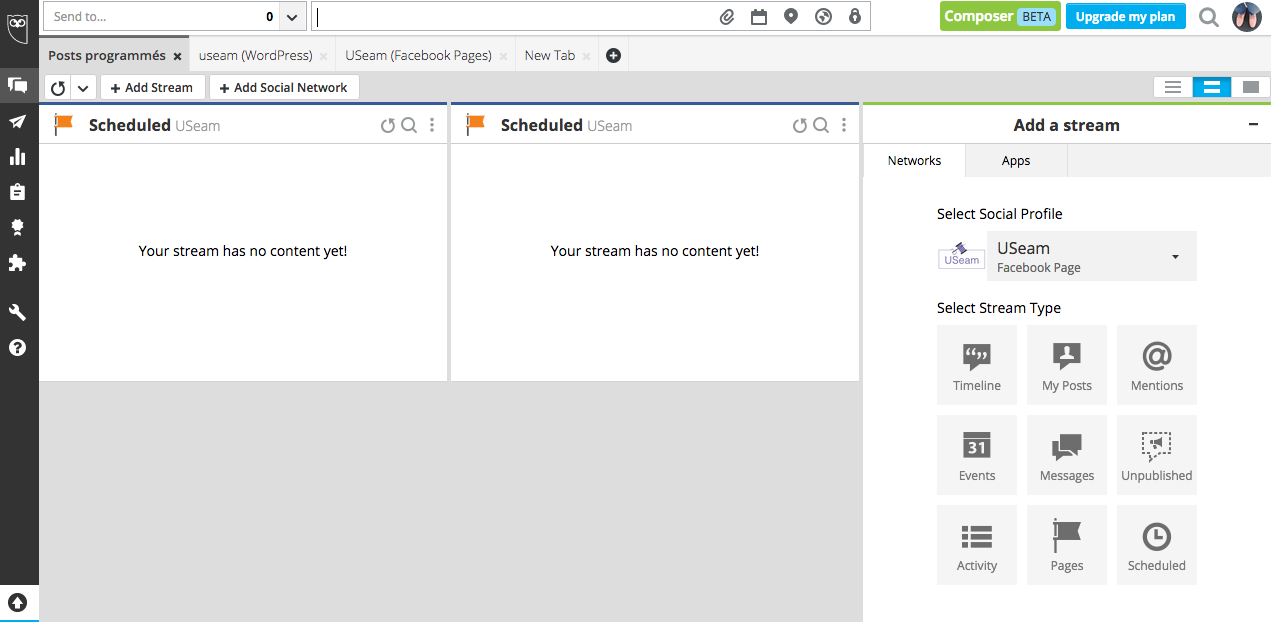Choose the Unpublished stream type
Image resolution: width=1271 pixels, height=622 pixels.
(1156, 455)
